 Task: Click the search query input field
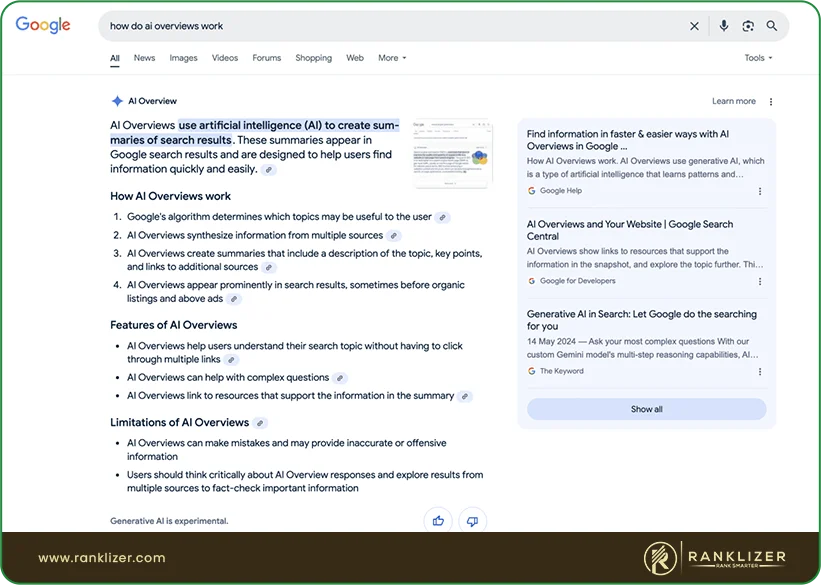[x=393, y=26]
